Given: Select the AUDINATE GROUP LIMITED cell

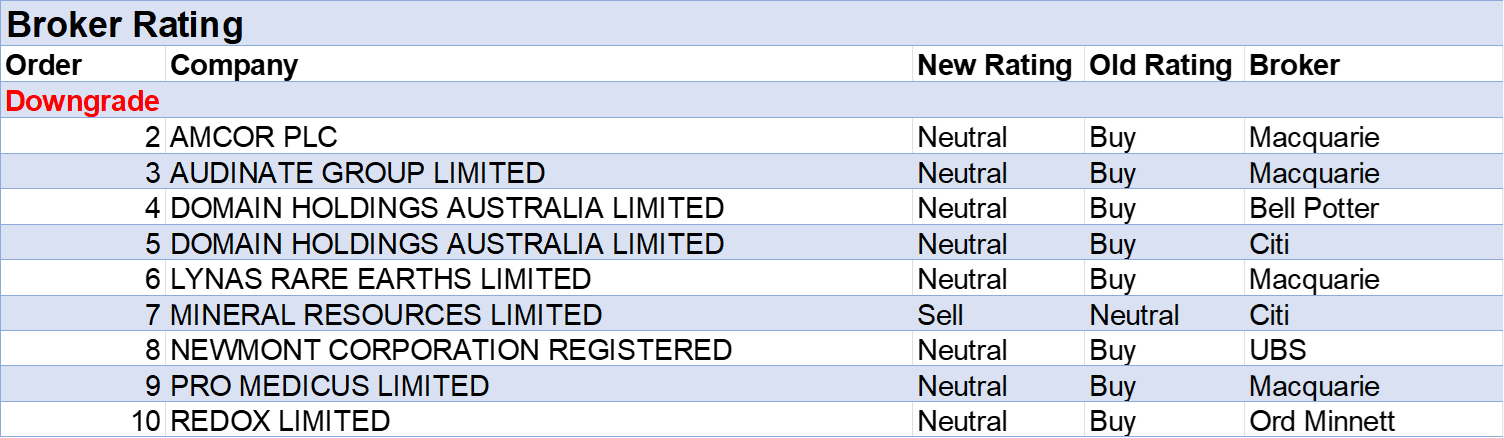Looking at the screenshot, I should click(357, 173).
